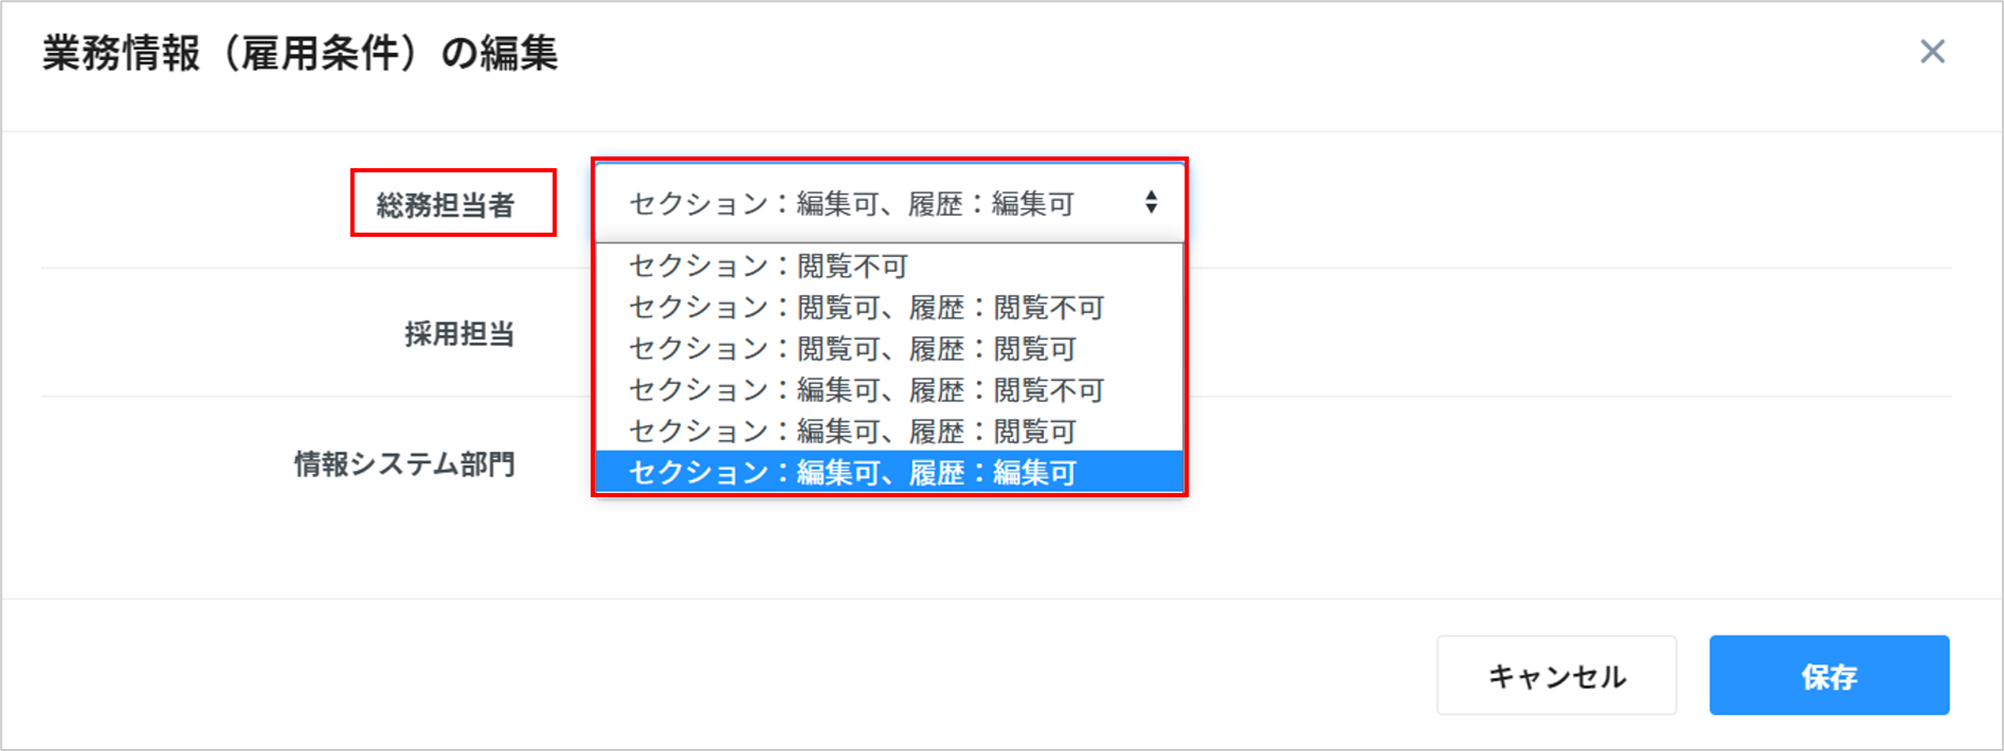Select セクション：編集可、履歴：閲覧不可 option
The width and height of the screenshot is (2004, 751).
click(x=866, y=390)
